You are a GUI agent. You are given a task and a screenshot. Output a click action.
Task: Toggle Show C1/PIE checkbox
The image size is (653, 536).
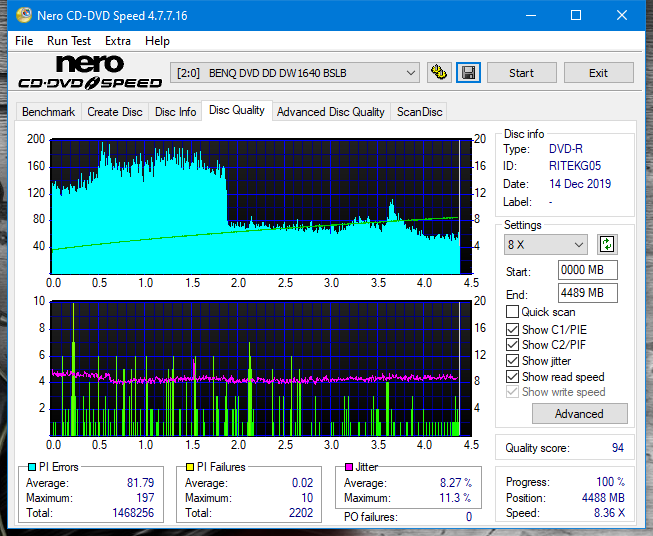coord(512,329)
